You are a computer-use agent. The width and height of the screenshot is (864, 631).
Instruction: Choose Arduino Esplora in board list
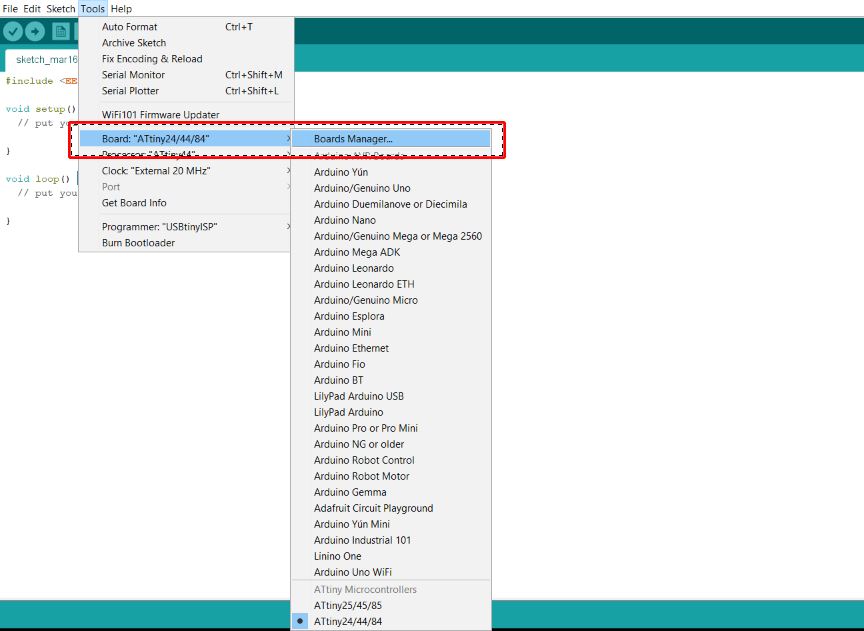pos(391,316)
